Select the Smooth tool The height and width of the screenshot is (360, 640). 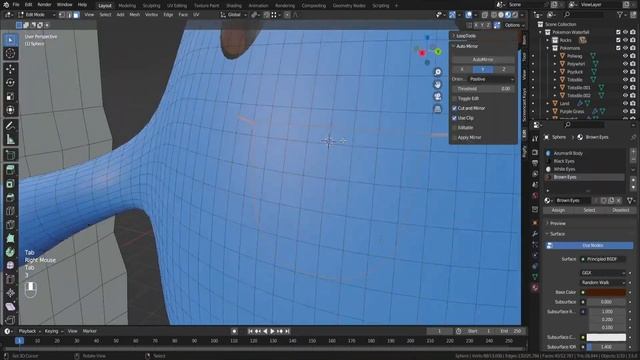[x=10, y=265]
